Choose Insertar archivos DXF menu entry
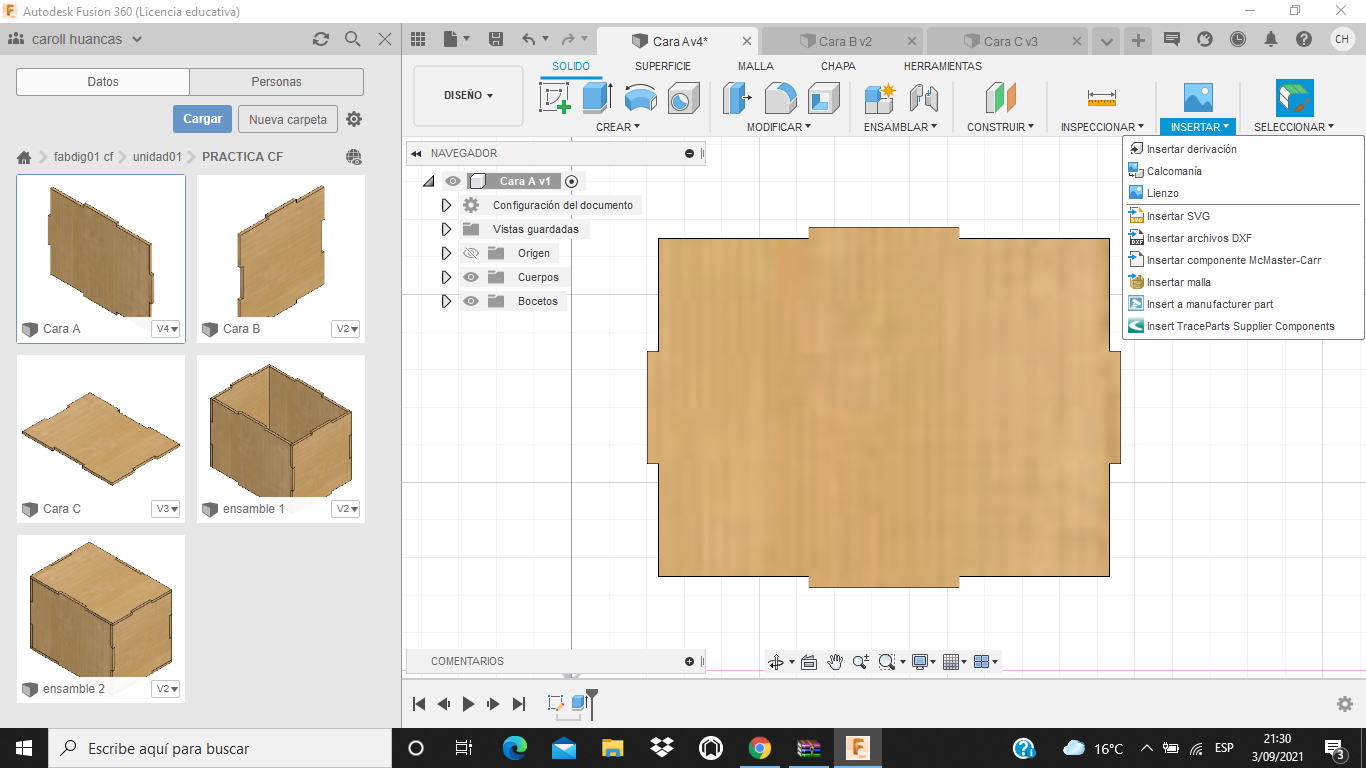The height and width of the screenshot is (768, 1366). point(1198,238)
